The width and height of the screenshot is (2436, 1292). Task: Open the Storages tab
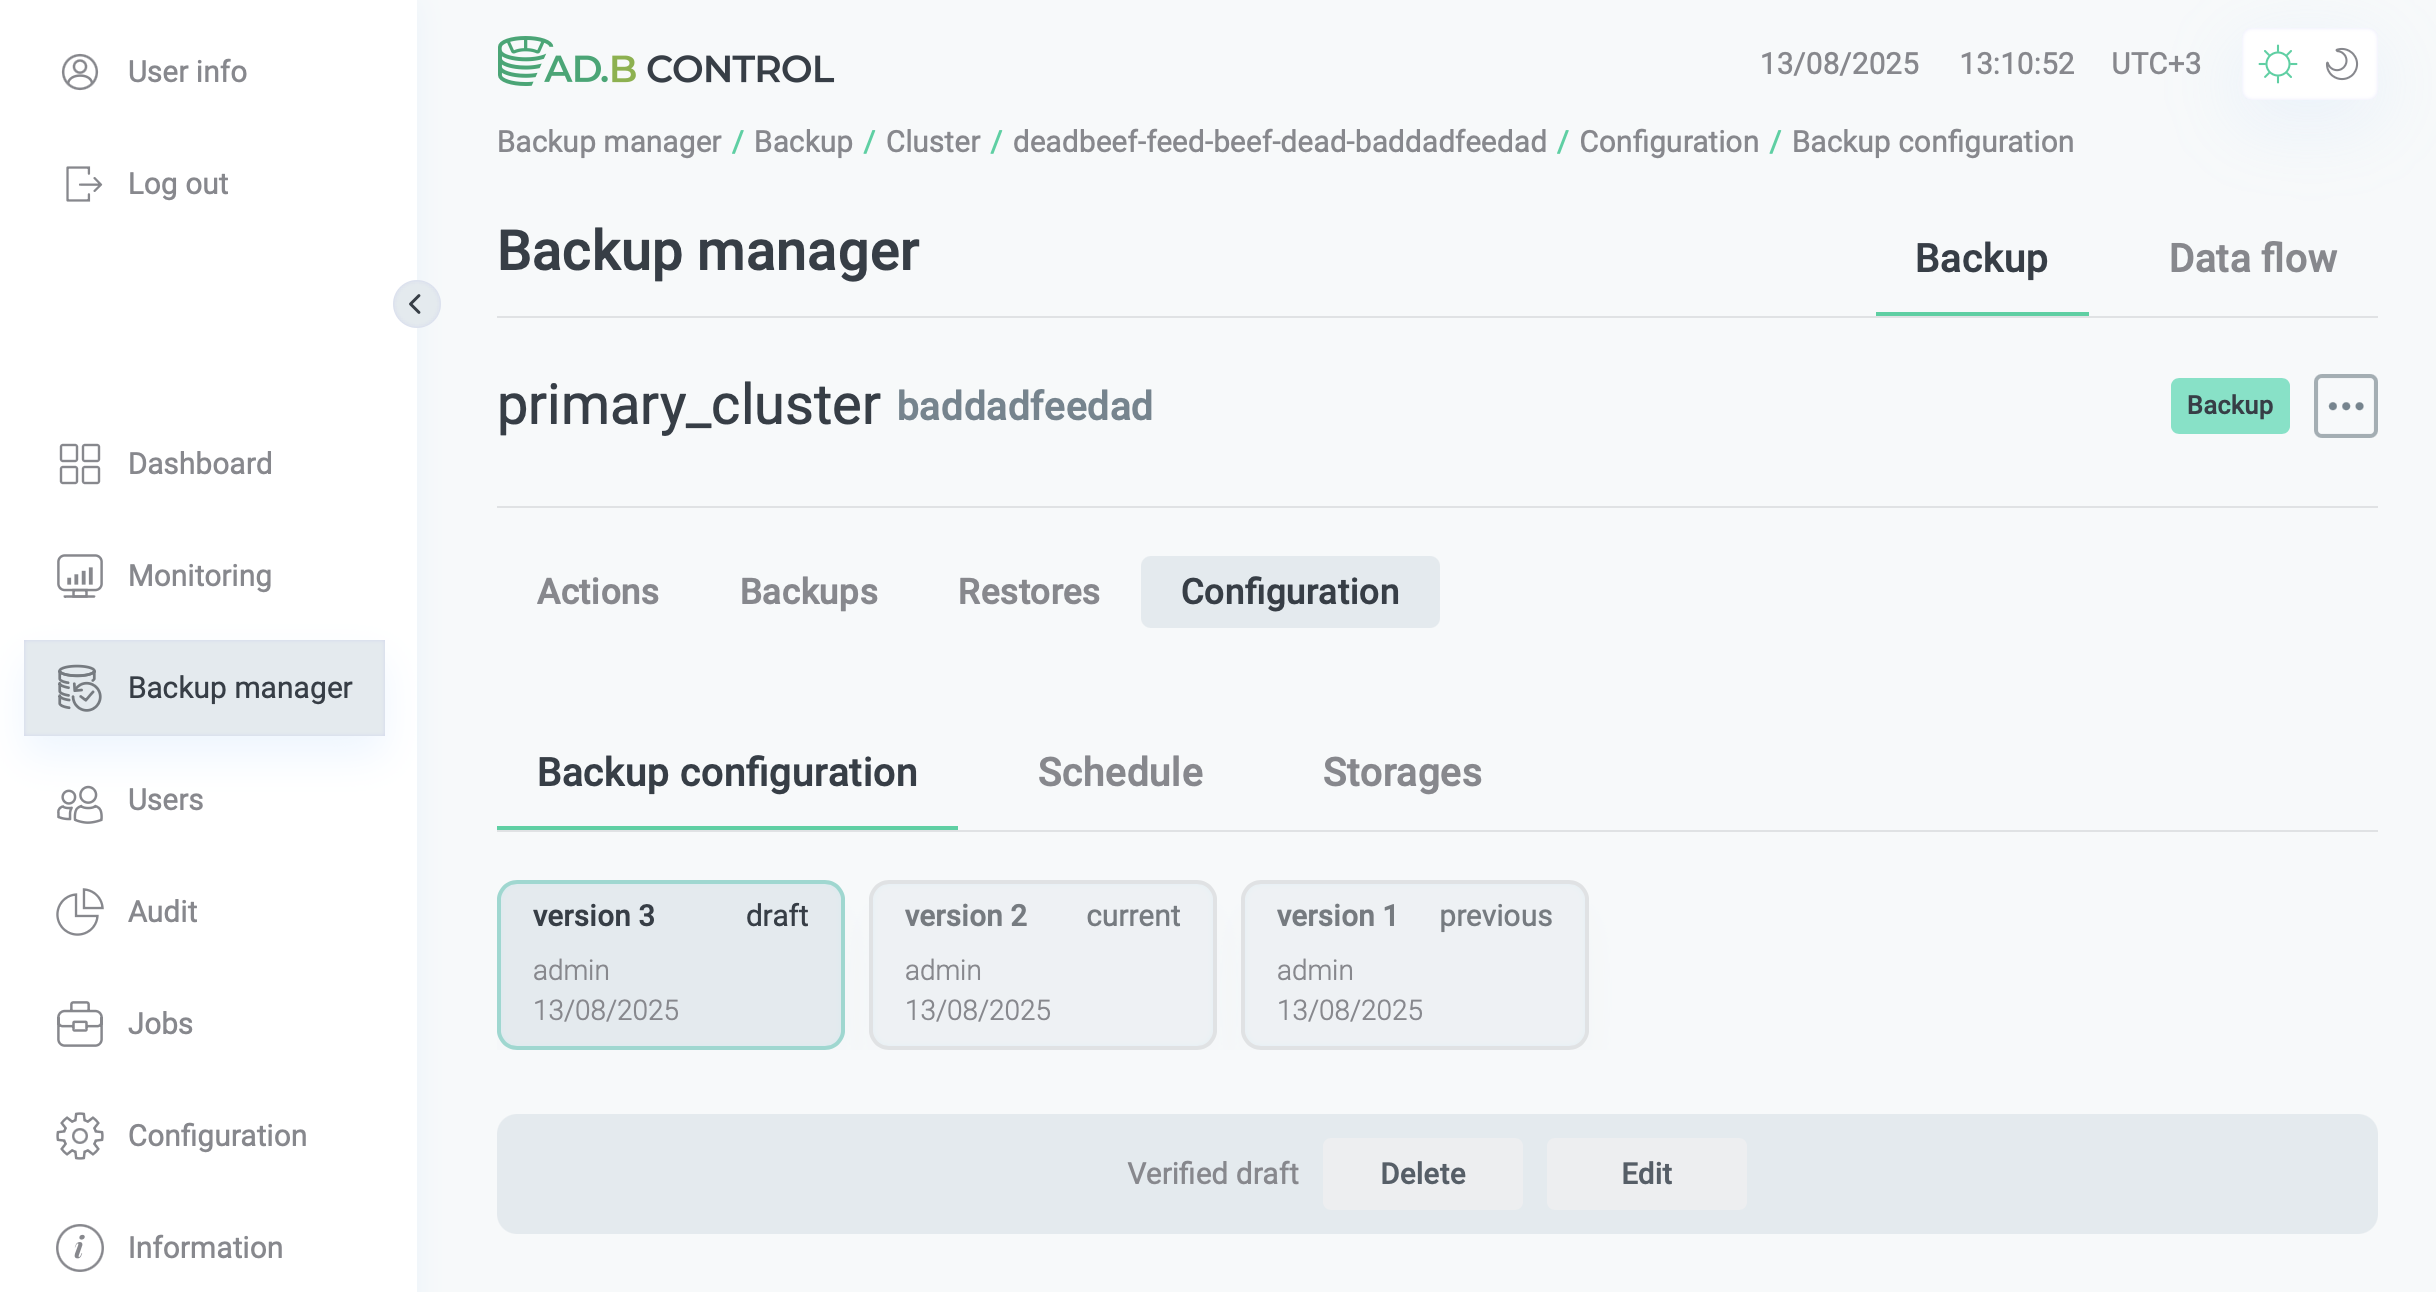pos(1401,772)
